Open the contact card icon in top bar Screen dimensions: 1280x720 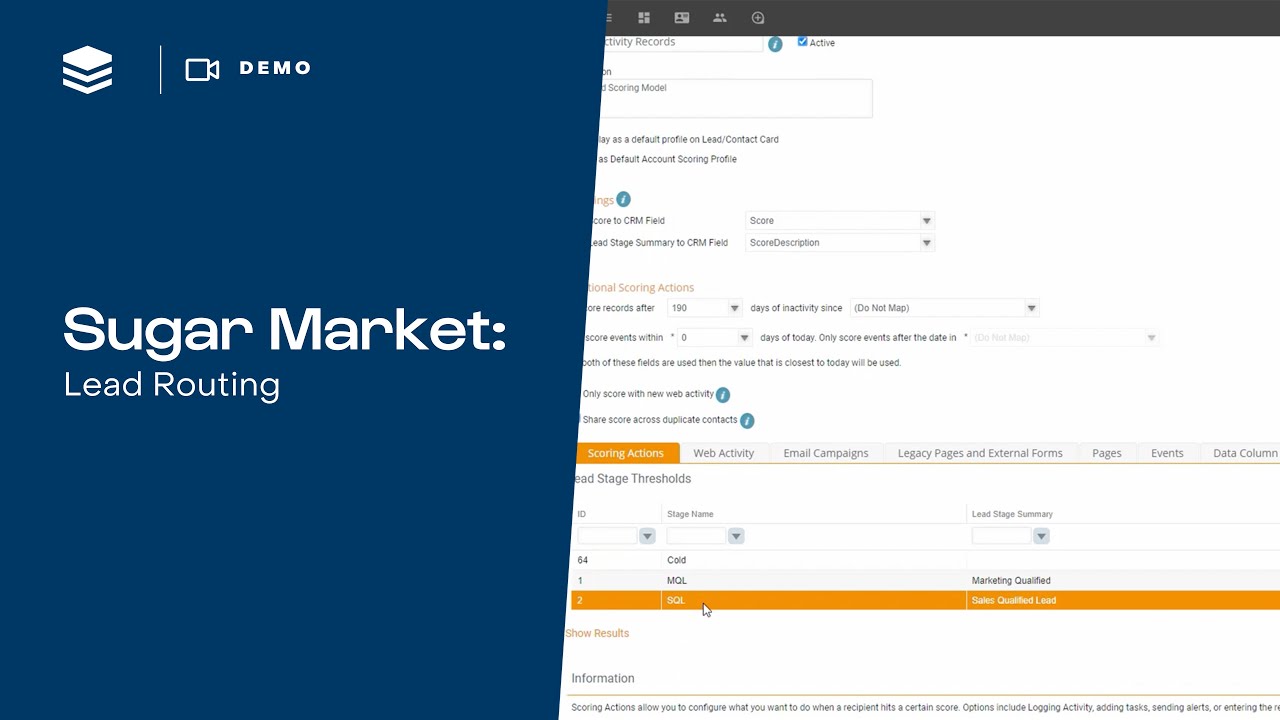pyautogui.click(x=682, y=18)
